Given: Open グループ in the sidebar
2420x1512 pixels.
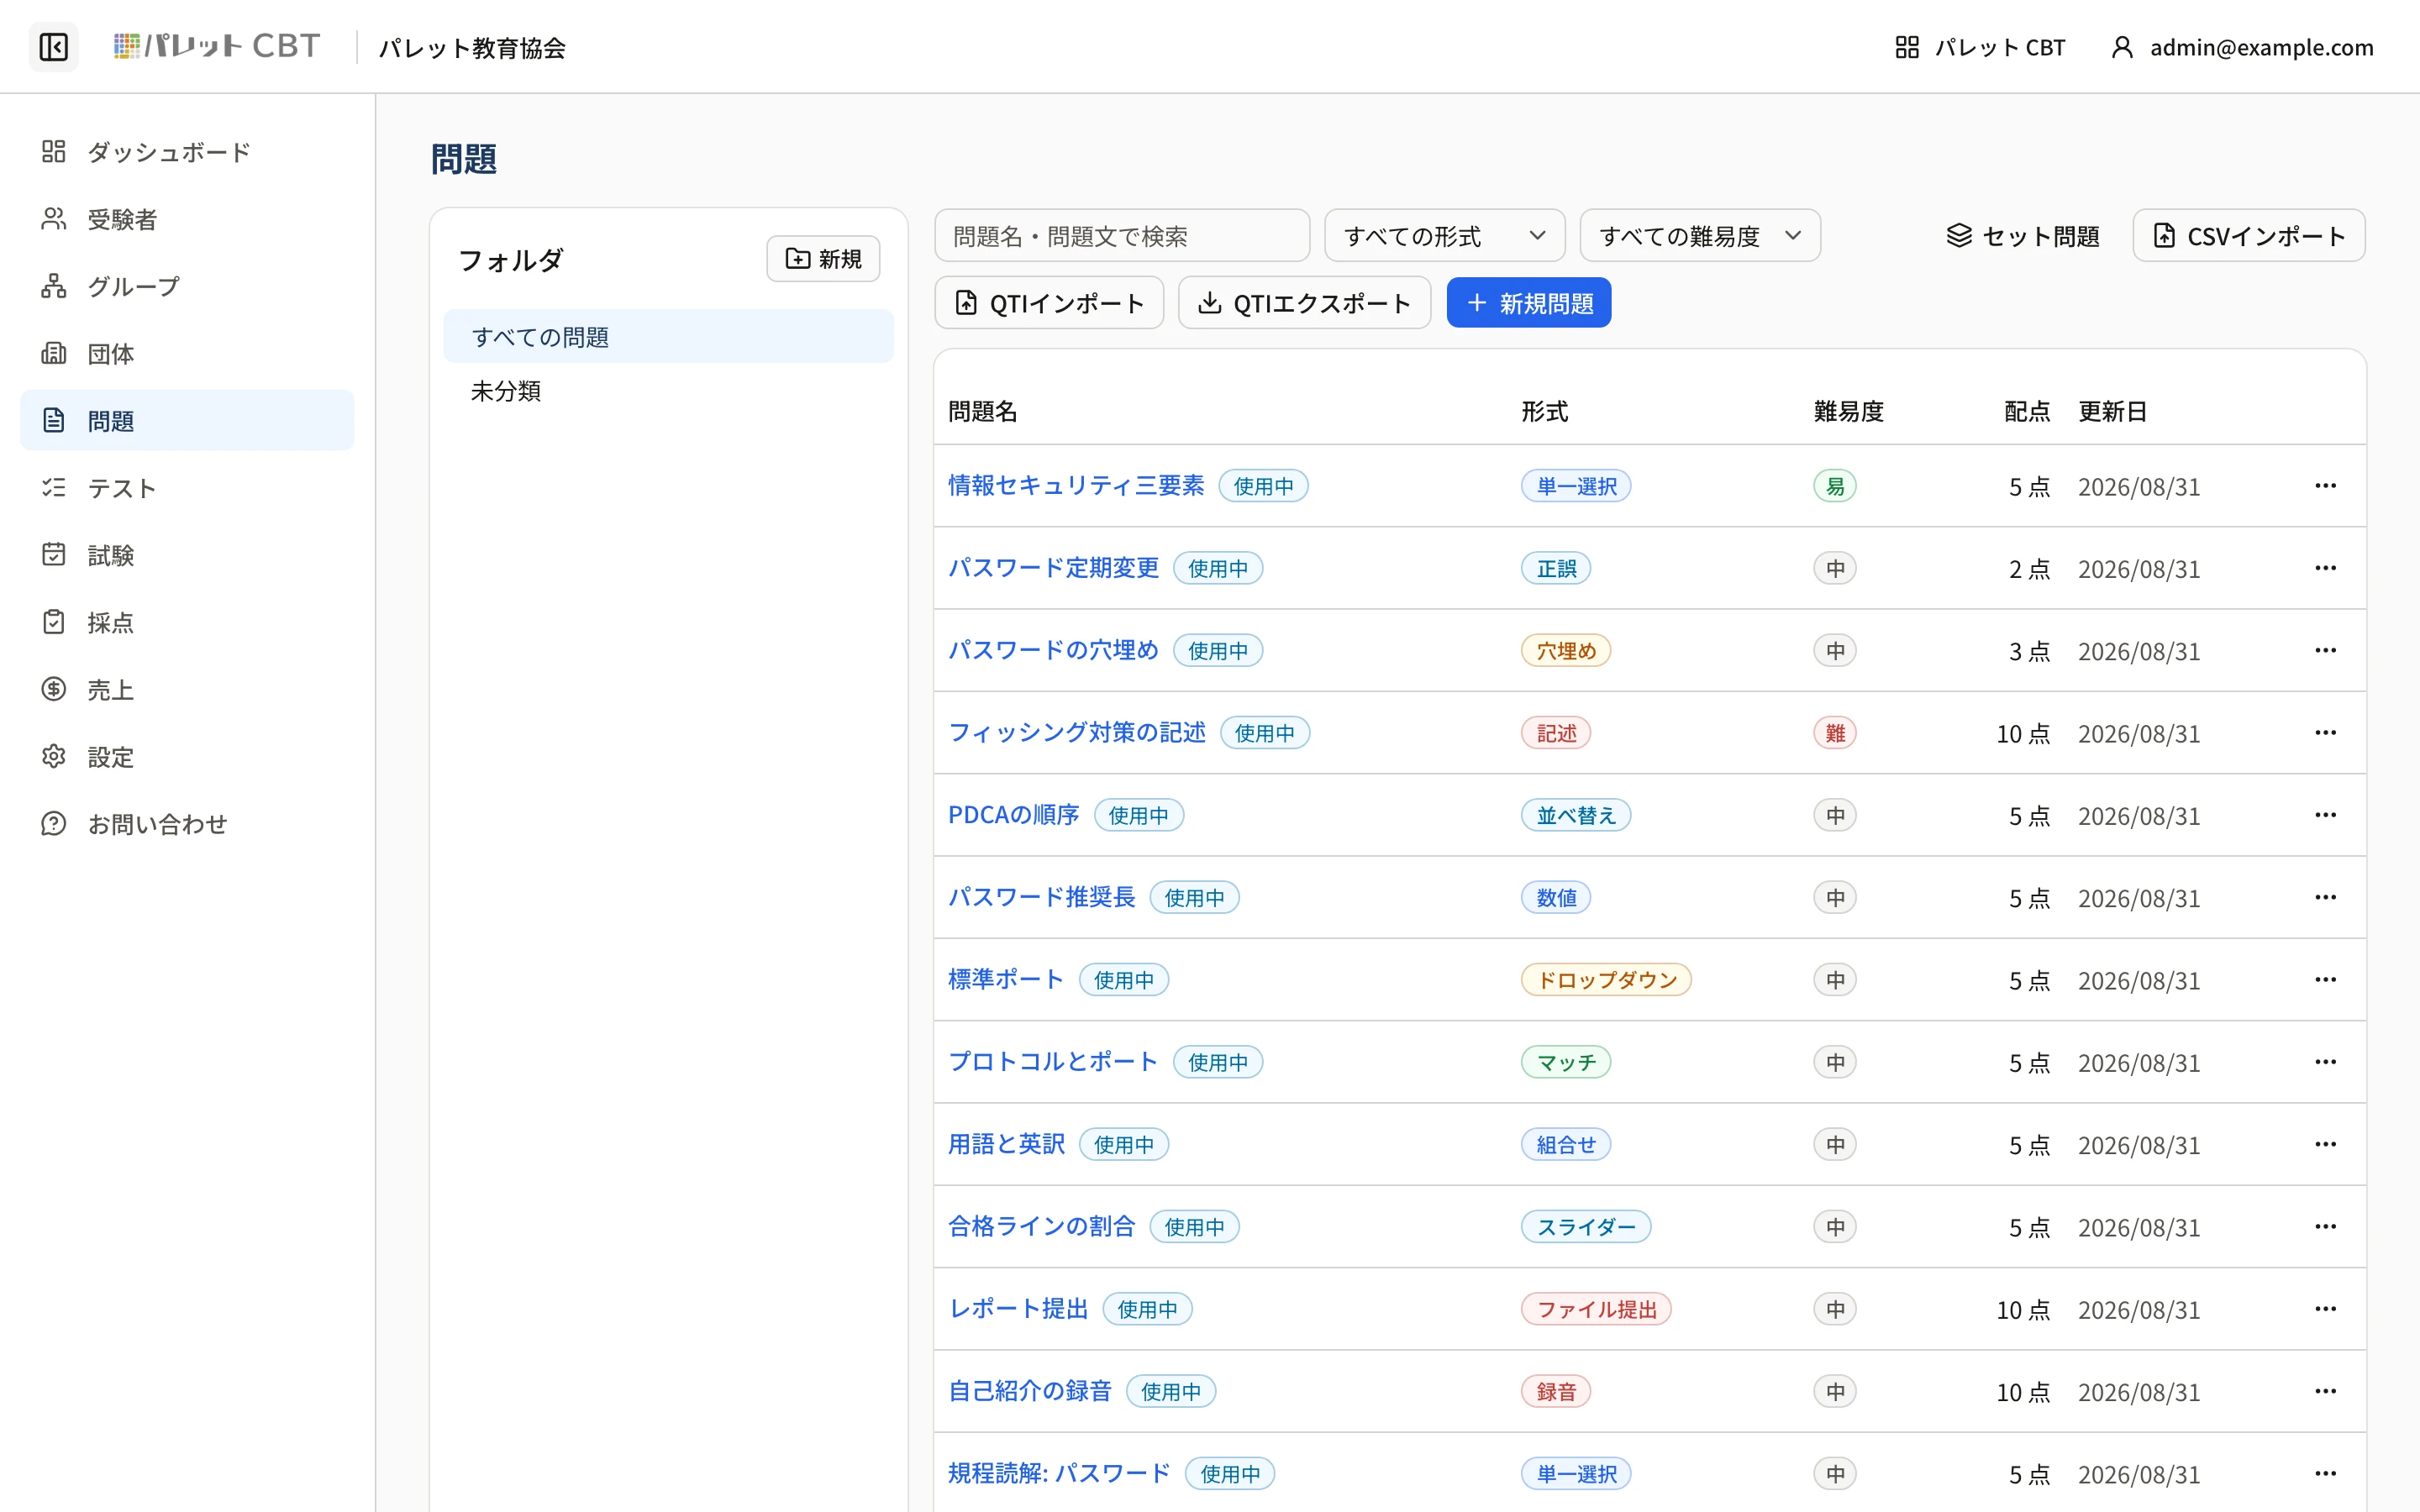Looking at the screenshot, I should [187, 286].
